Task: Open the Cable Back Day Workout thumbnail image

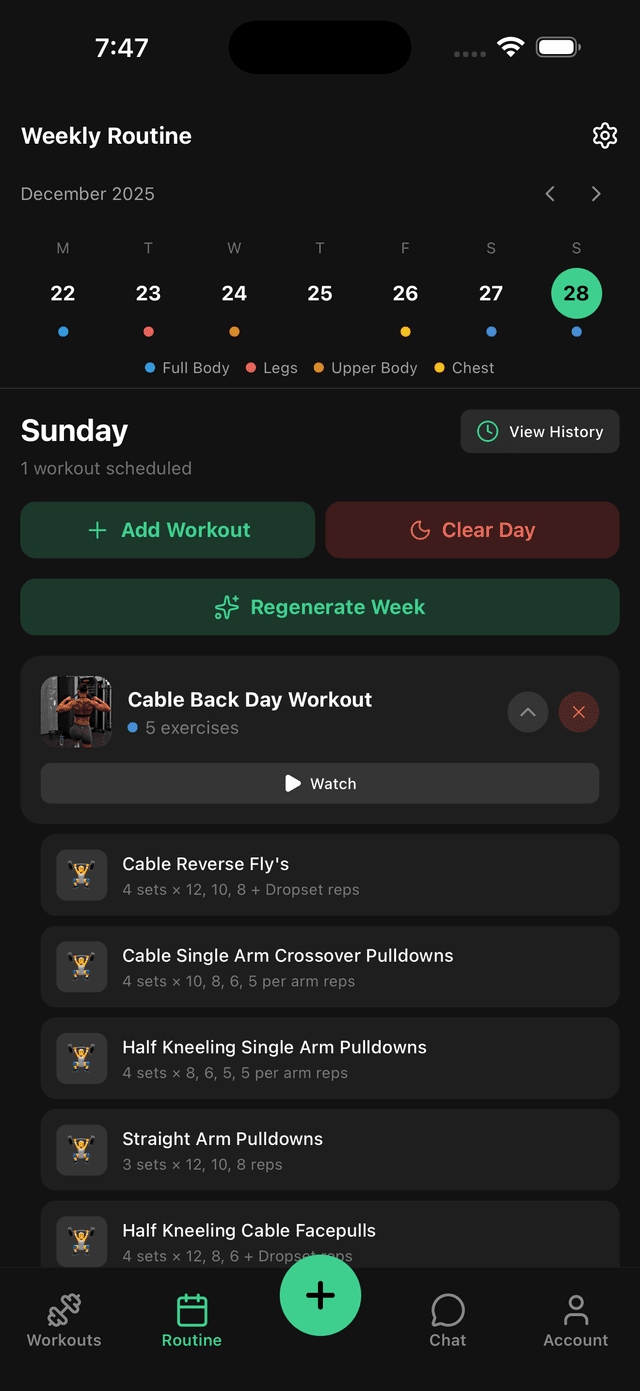Action: pos(77,712)
